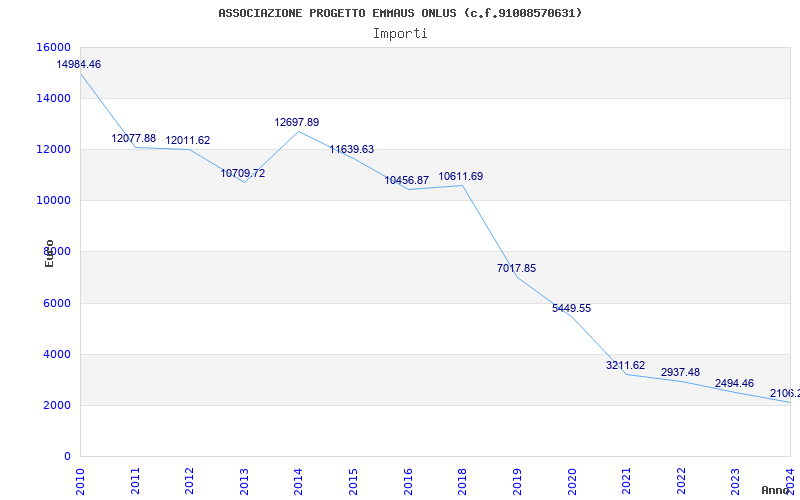Screen dimensions: 800x500
Task: Click the 12000 y-axis tick label
Action: point(54,149)
